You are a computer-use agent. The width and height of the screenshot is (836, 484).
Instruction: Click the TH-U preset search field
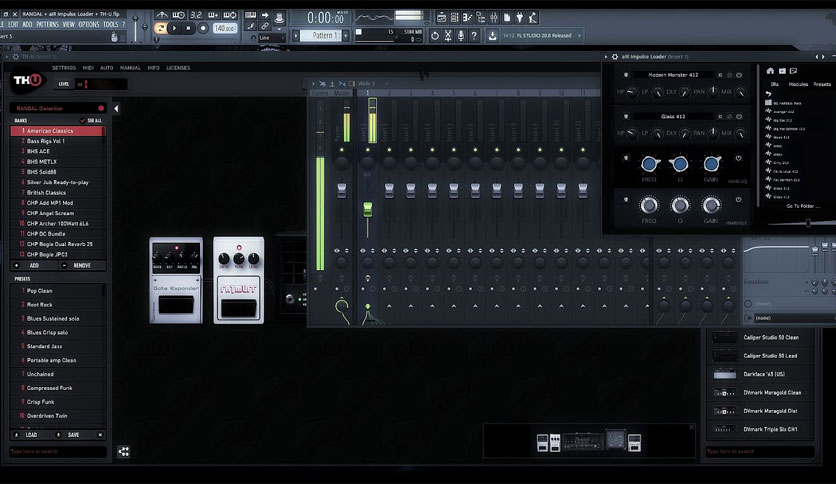pos(58,451)
